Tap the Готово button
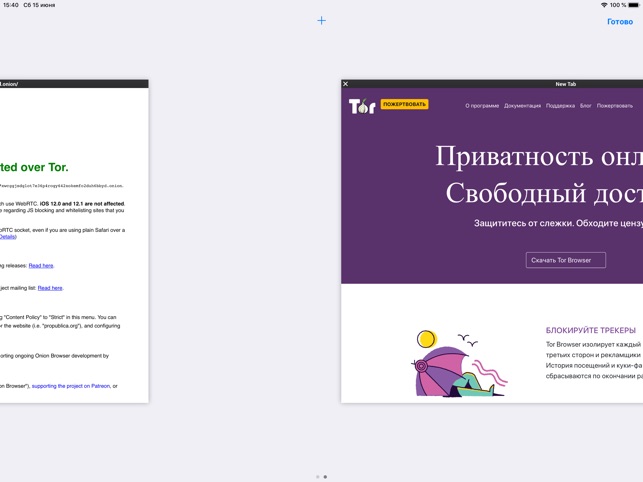The image size is (643, 482). click(620, 22)
